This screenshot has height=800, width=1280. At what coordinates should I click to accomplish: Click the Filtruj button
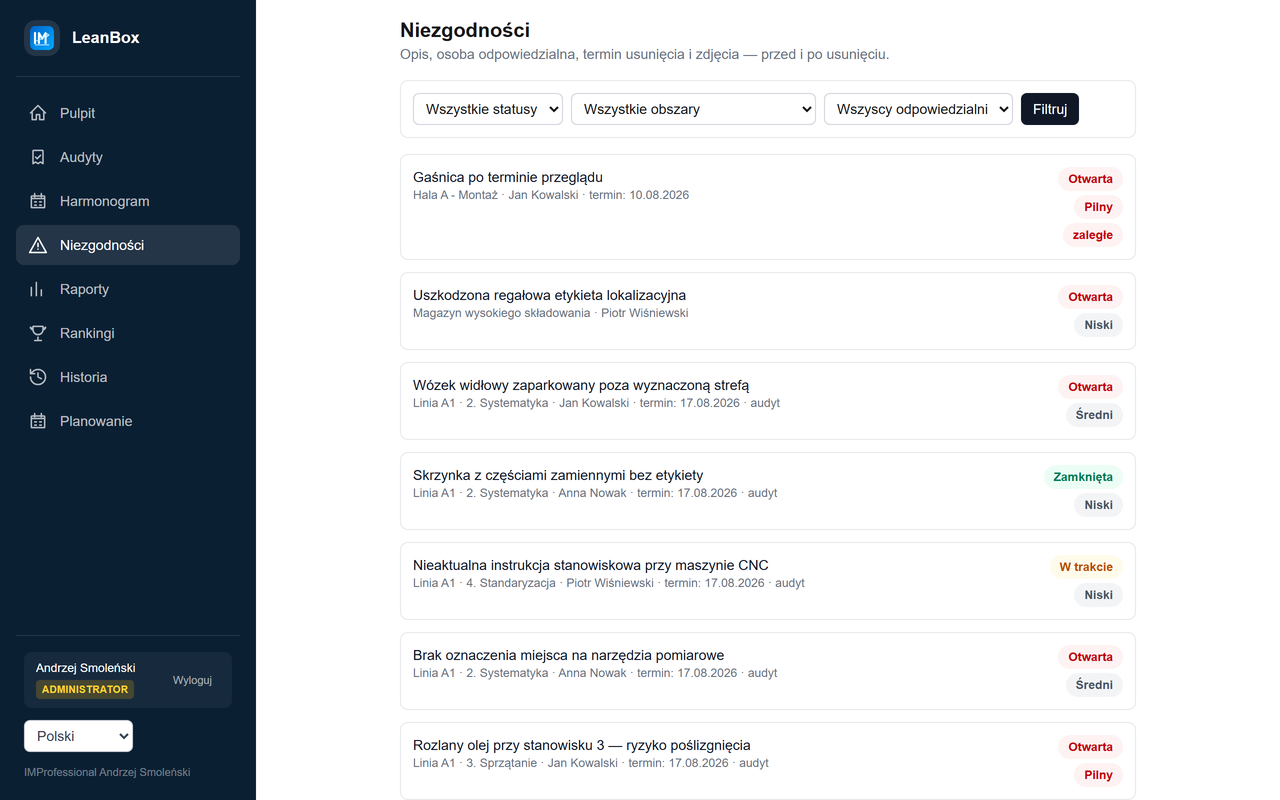tap(1050, 109)
